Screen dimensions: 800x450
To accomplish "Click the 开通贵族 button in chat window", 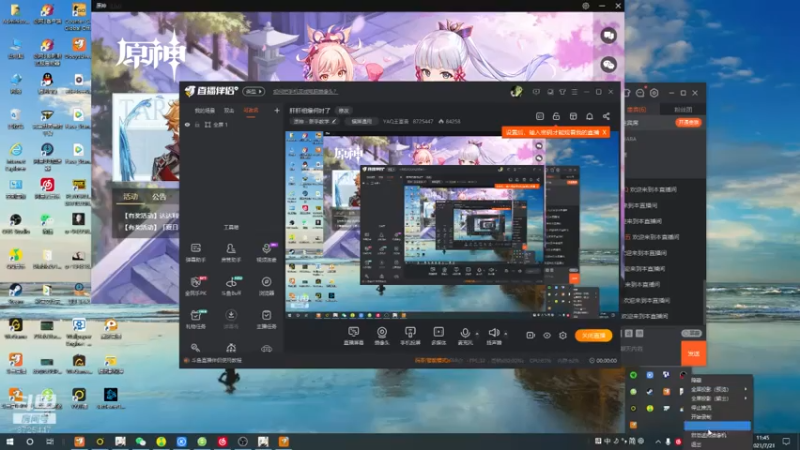I will tap(688, 122).
